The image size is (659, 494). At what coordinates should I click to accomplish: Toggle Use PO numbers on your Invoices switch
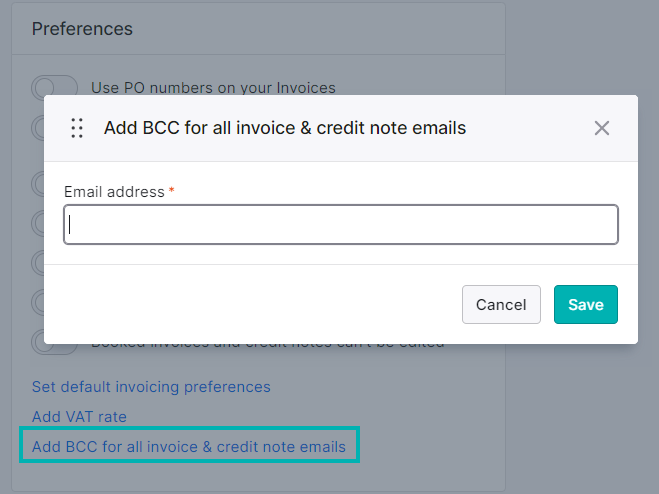click(x=54, y=88)
